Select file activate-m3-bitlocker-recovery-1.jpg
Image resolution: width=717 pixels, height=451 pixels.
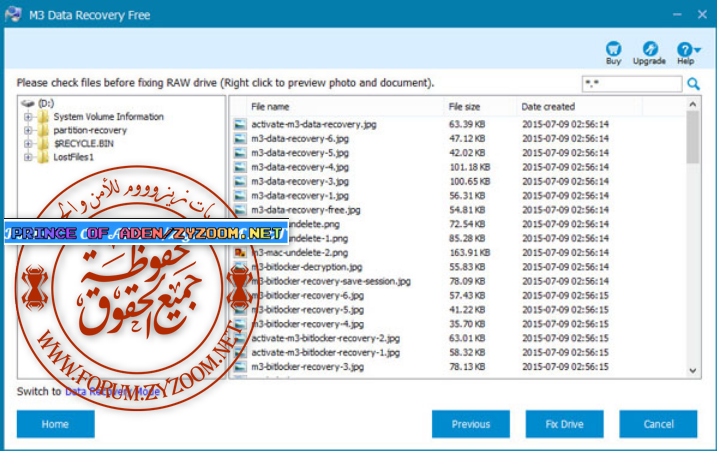326,352
